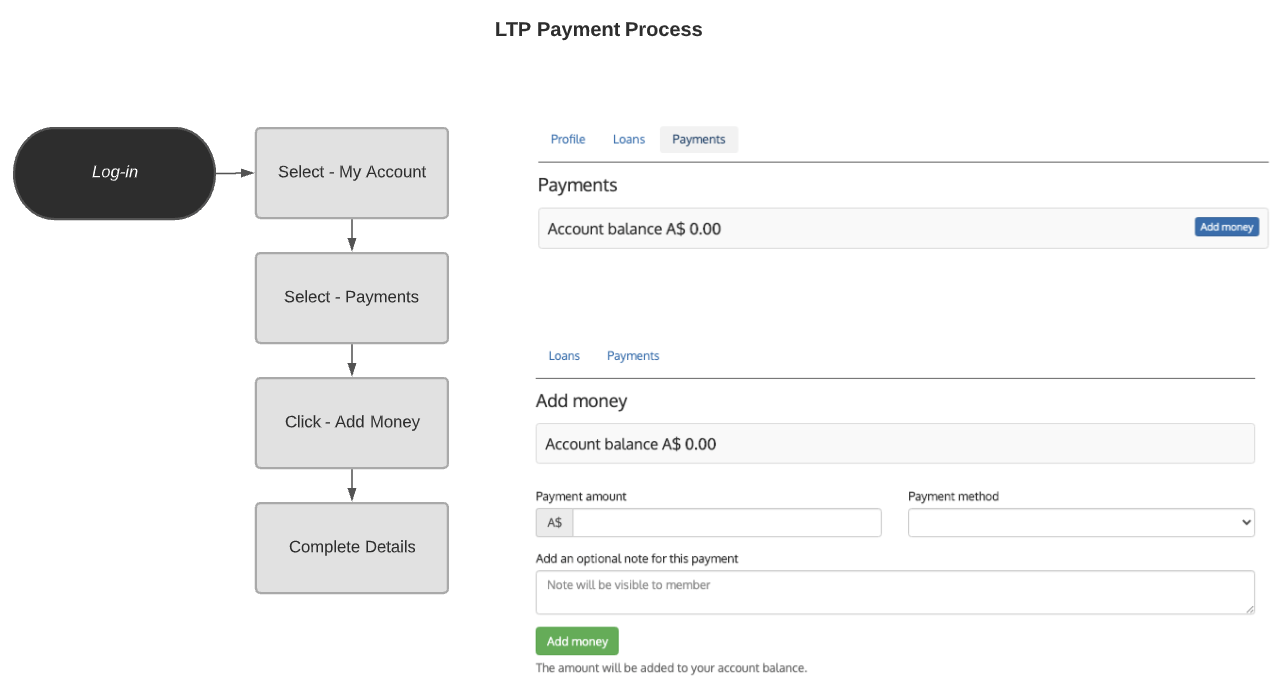Click into the Payment amount field
Screen dimensions: 1284x692
[x=727, y=523]
